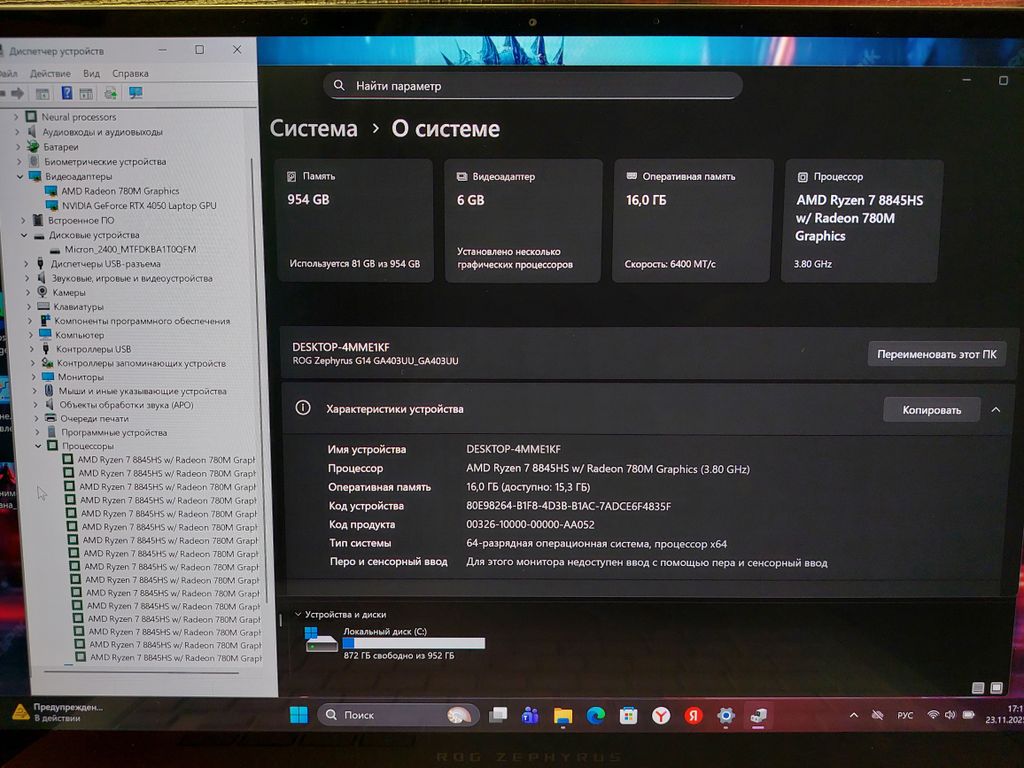Open the Действие menu
The height and width of the screenshot is (768, 1024).
[x=50, y=73]
